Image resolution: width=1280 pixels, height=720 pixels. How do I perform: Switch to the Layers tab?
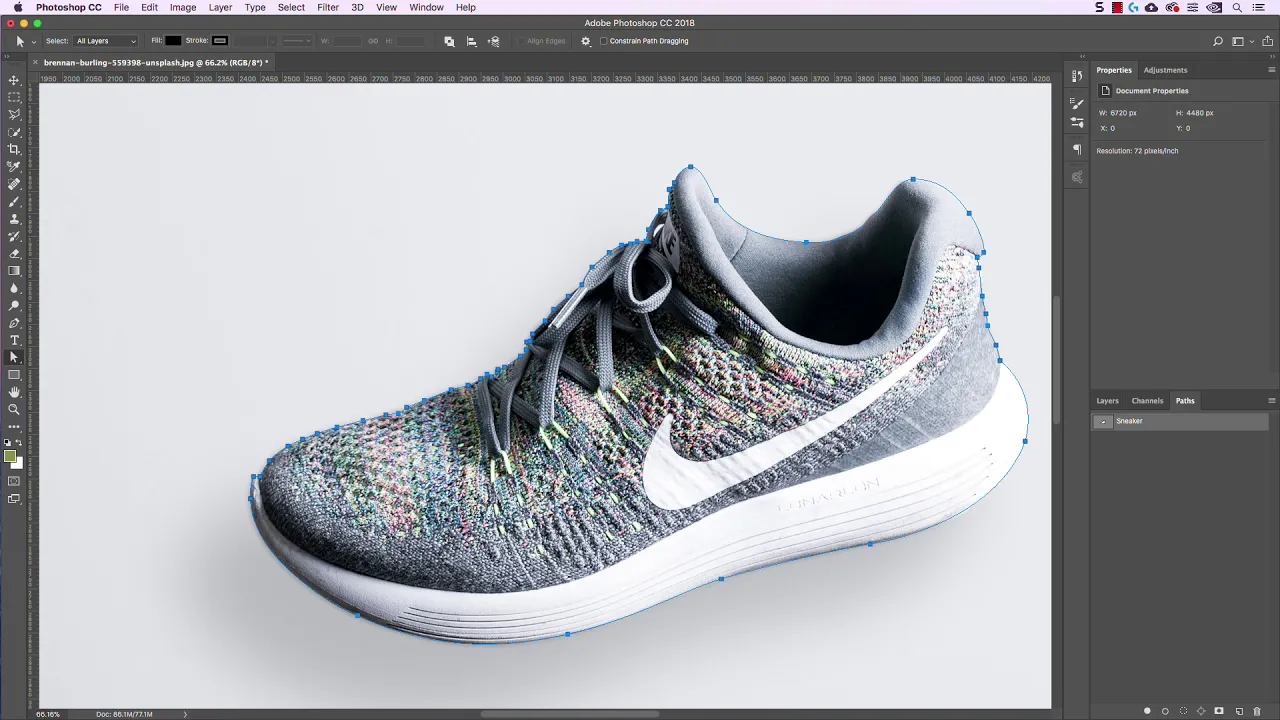click(1107, 401)
